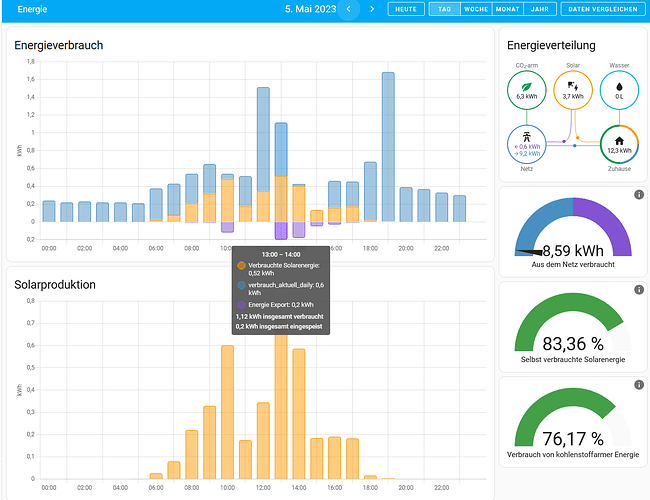Click the tallest blue bar at 19:00 in Energieverbrauch
The image size is (650, 500).
point(388,147)
